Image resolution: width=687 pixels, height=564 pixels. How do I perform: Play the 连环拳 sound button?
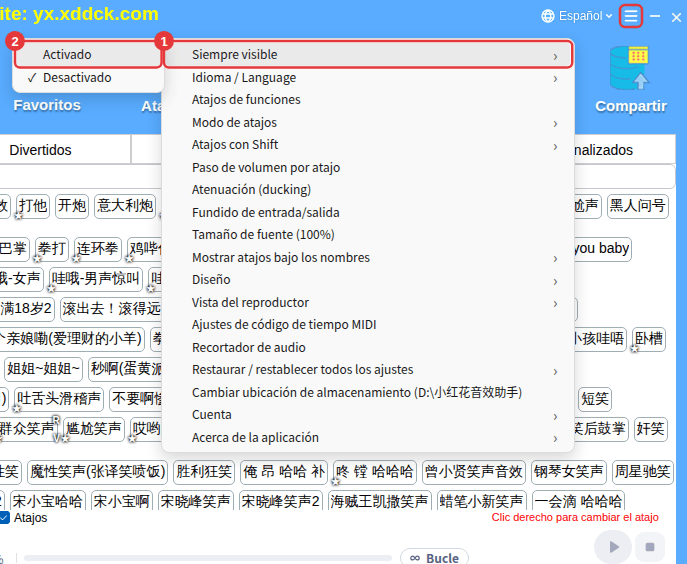(x=97, y=249)
